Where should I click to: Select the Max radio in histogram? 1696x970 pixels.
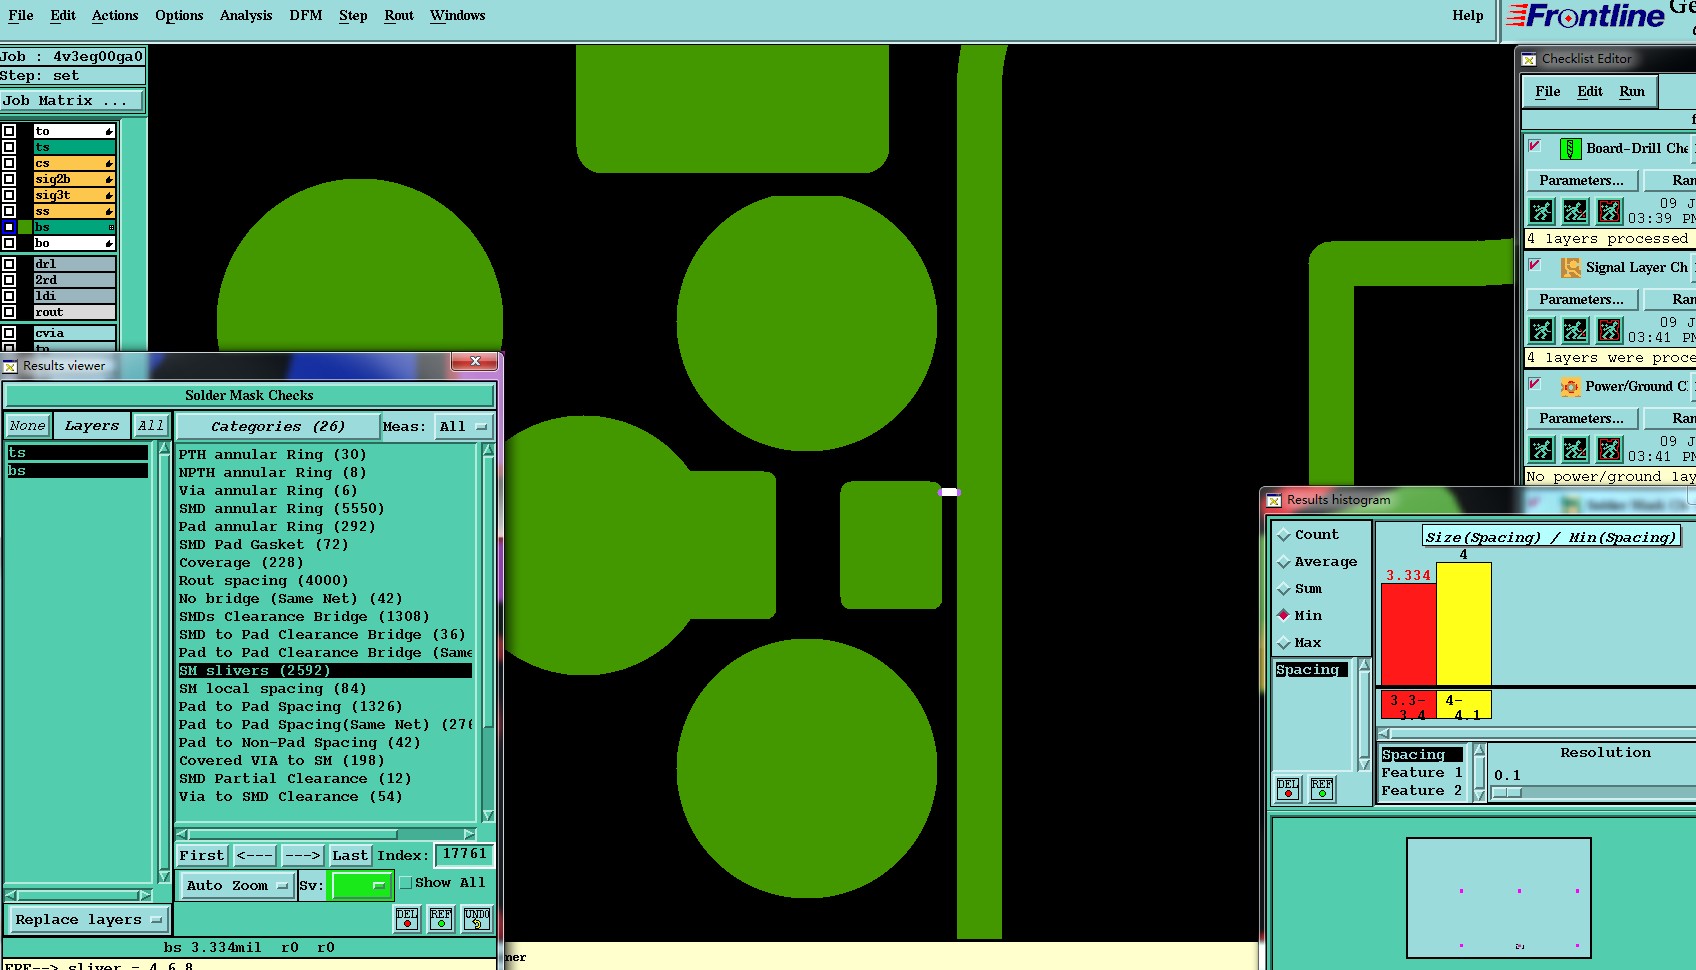(1284, 643)
